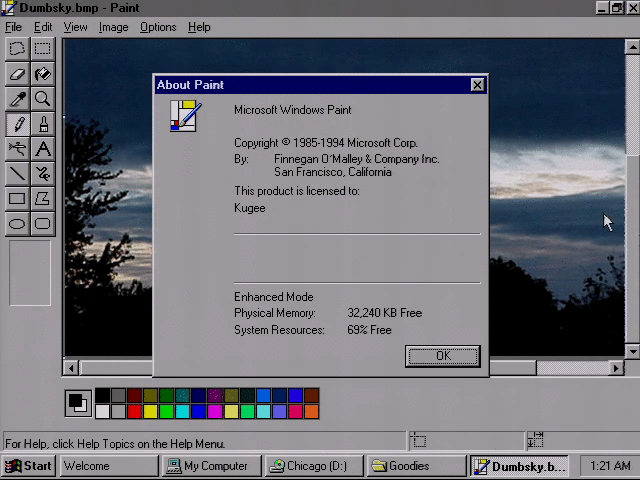Switch to Chicago (D:) taskbar window

(x=314, y=466)
